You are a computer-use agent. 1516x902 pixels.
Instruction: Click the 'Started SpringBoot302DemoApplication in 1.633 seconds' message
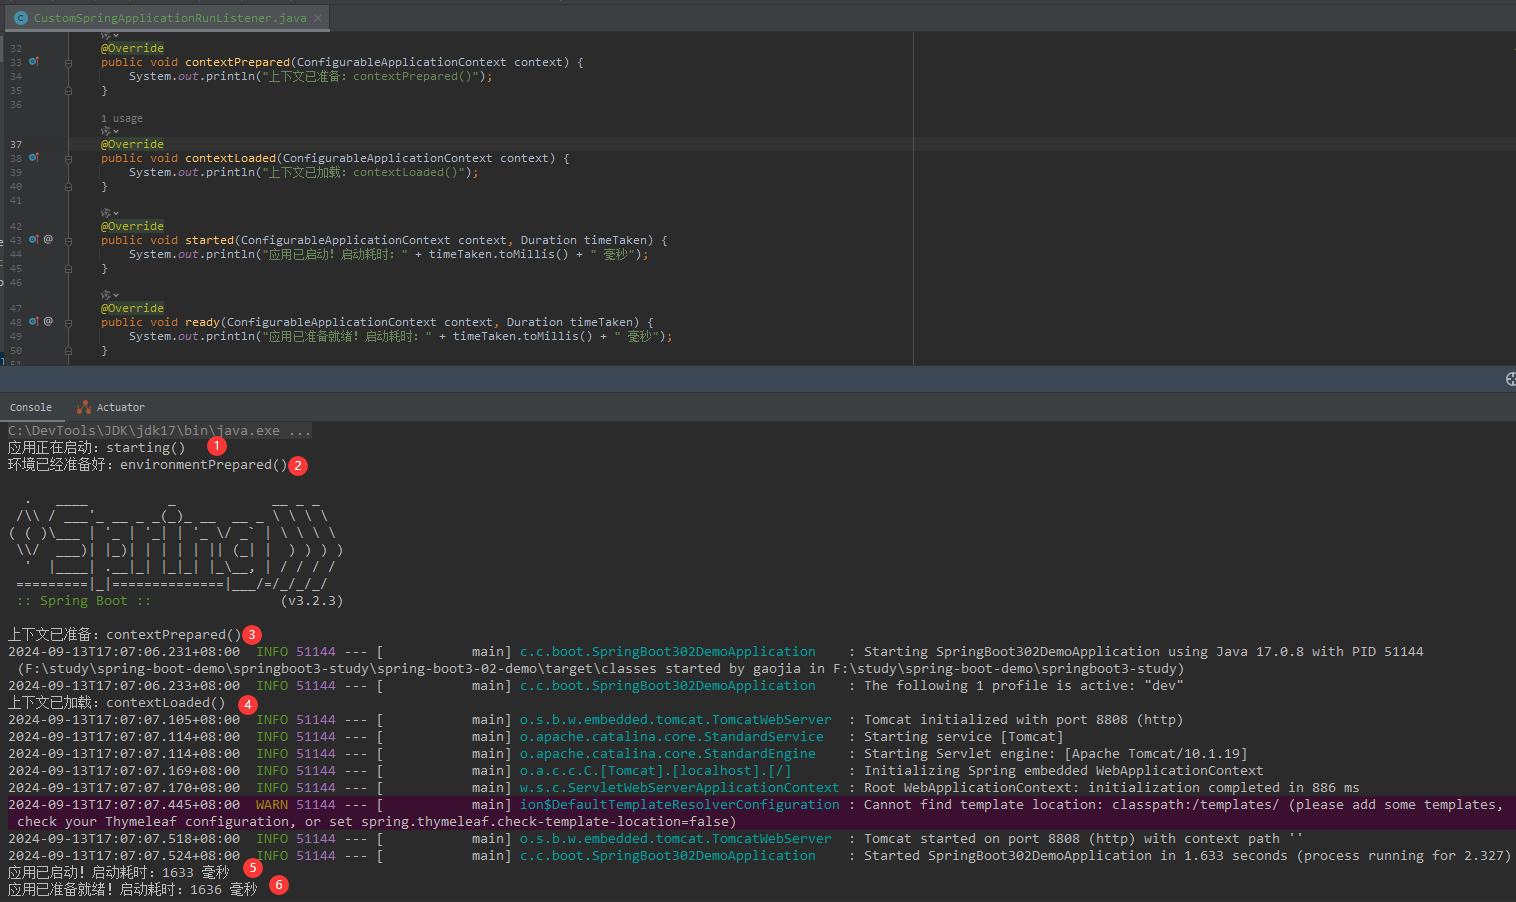click(x=1187, y=856)
